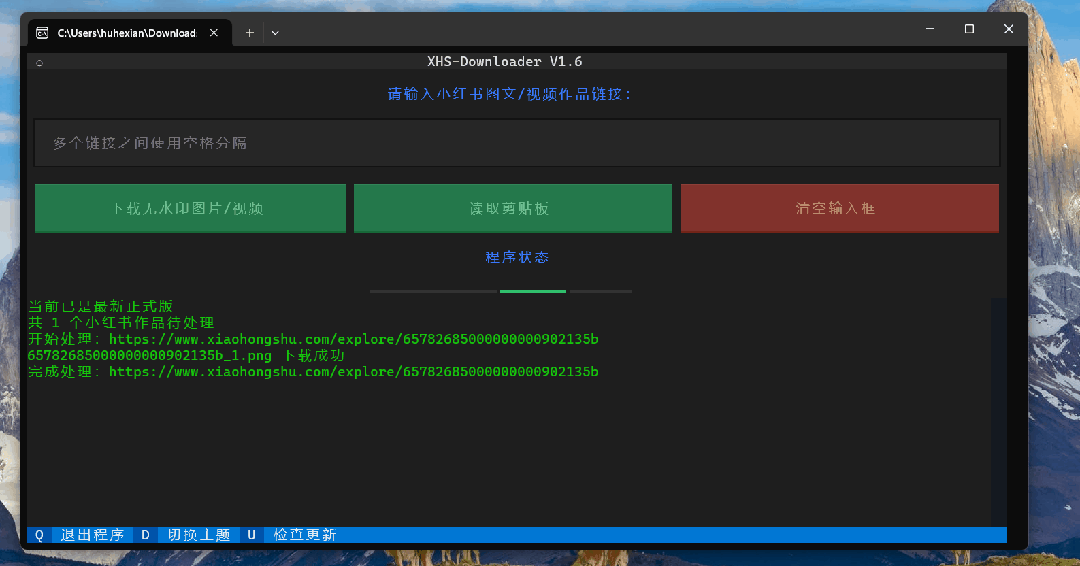Click the 程序状态 status heading
The height and width of the screenshot is (566, 1080).
(x=517, y=257)
